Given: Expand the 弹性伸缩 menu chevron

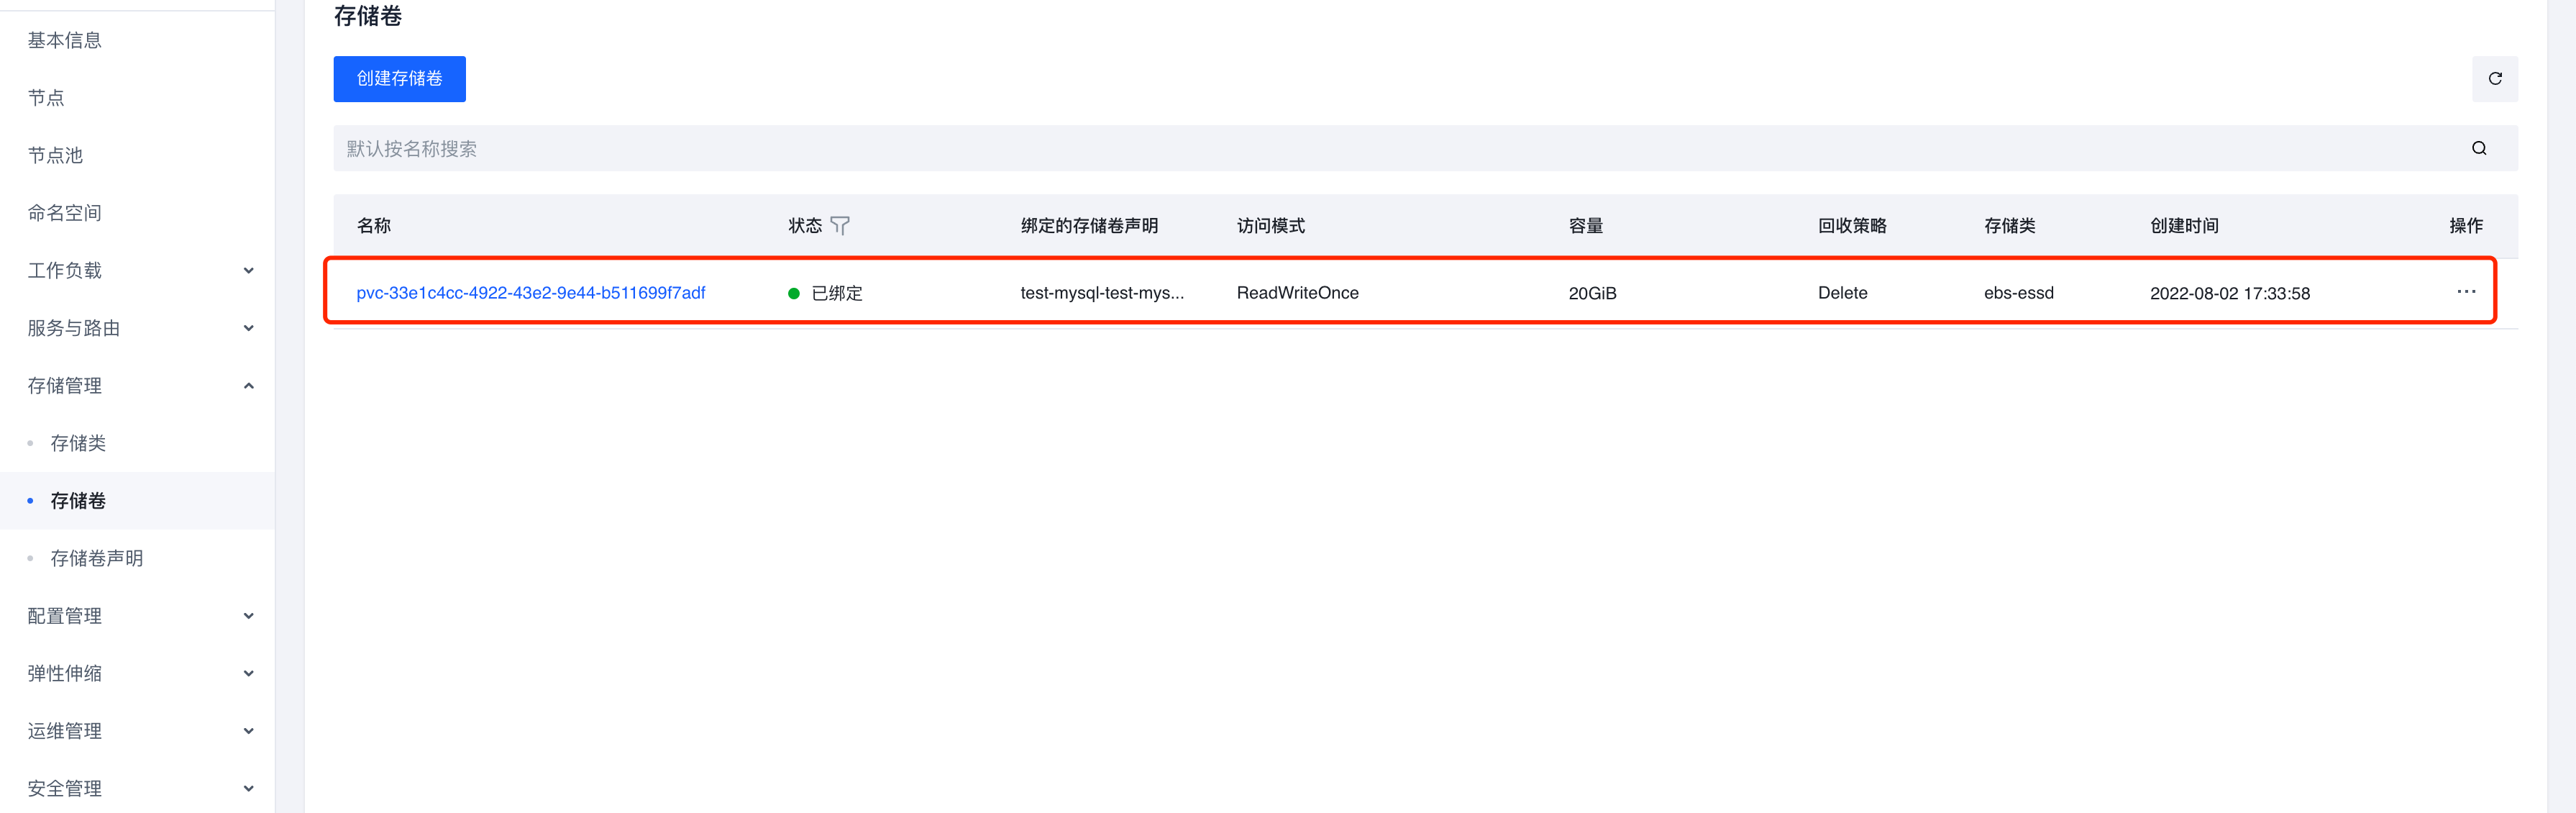Looking at the screenshot, I should pyautogui.click(x=249, y=673).
